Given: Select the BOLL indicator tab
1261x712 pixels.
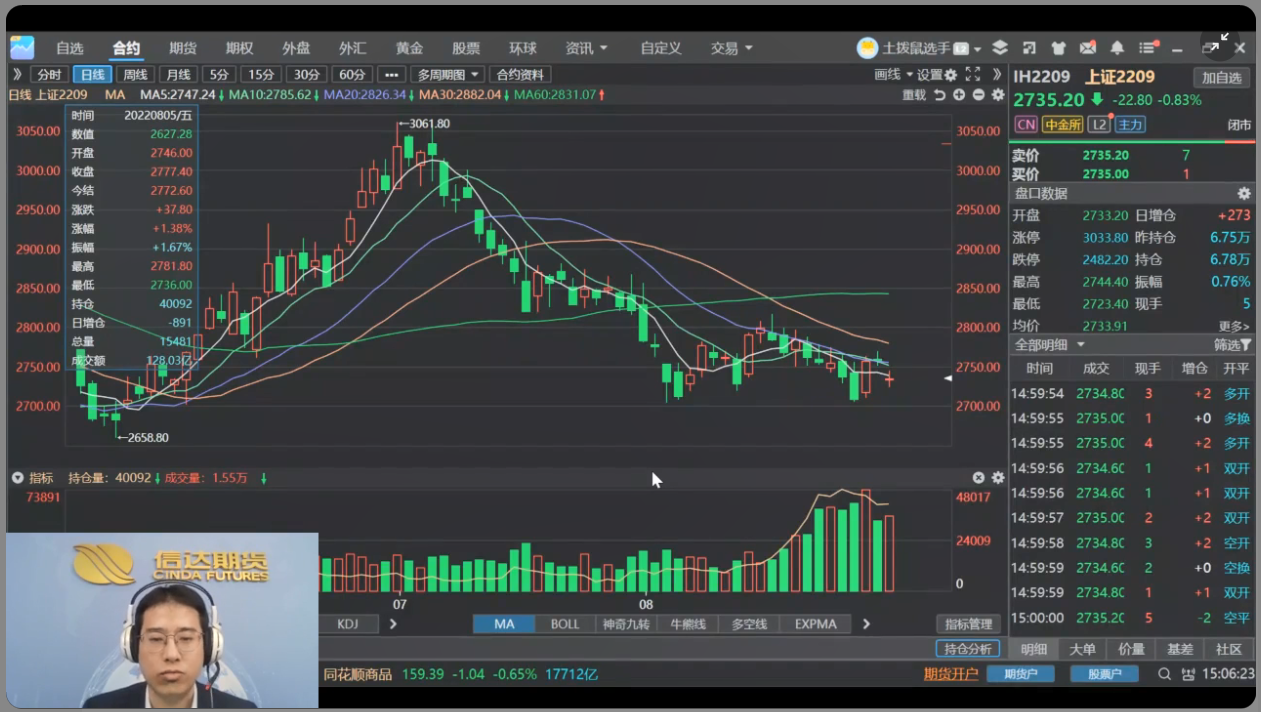Looking at the screenshot, I should (565, 624).
